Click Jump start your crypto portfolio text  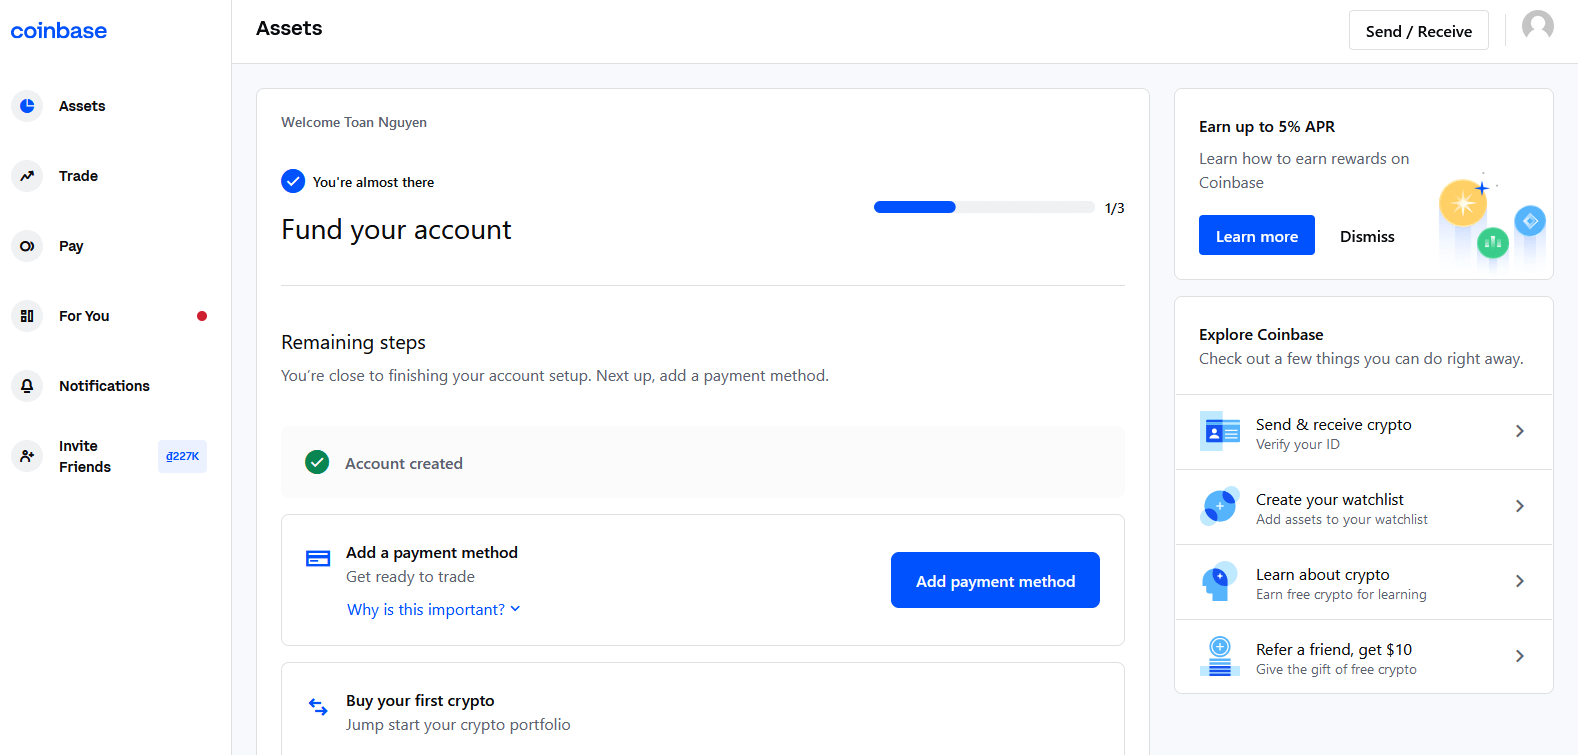click(x=458, y=724)
